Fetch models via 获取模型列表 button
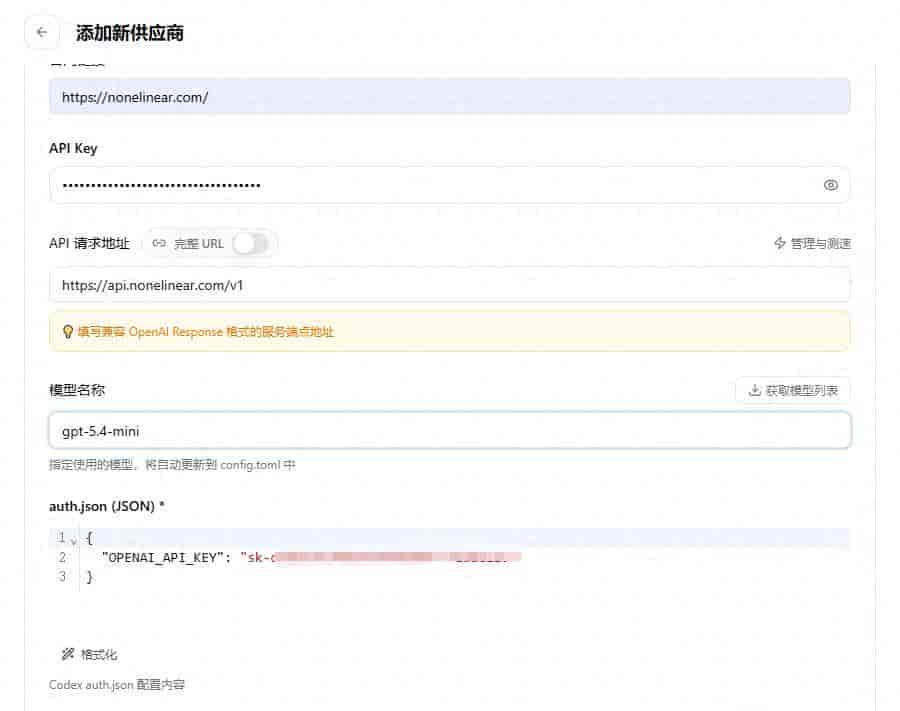Image resolution: width=900 pixels, height=711 pixels. coord(793,390)
